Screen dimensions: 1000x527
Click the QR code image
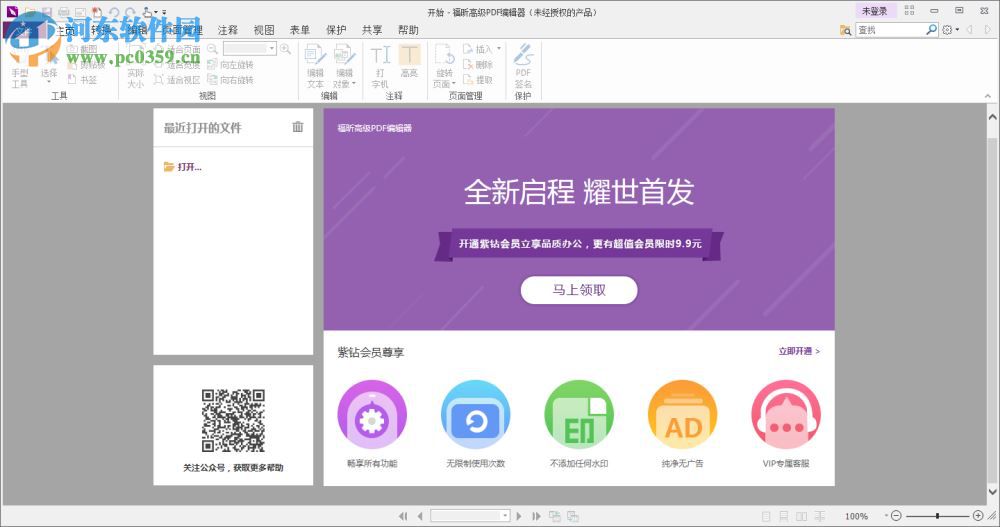click(x=233, y=420)
